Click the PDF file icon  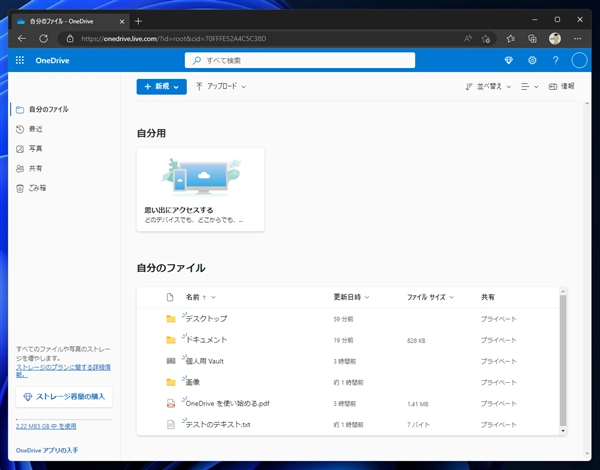click(171, 403)
